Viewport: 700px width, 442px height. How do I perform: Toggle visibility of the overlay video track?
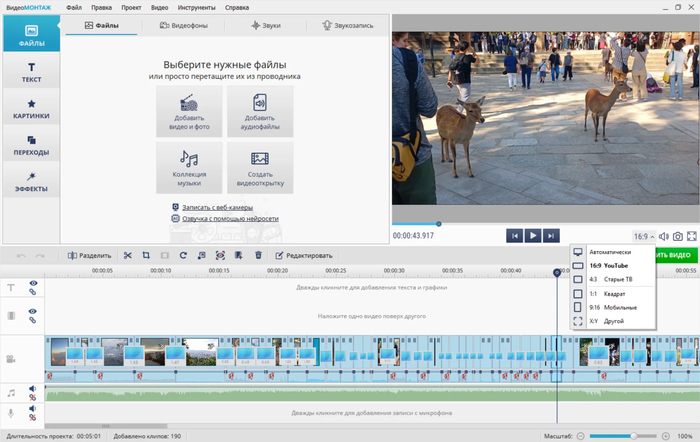[x=33, y=312]
